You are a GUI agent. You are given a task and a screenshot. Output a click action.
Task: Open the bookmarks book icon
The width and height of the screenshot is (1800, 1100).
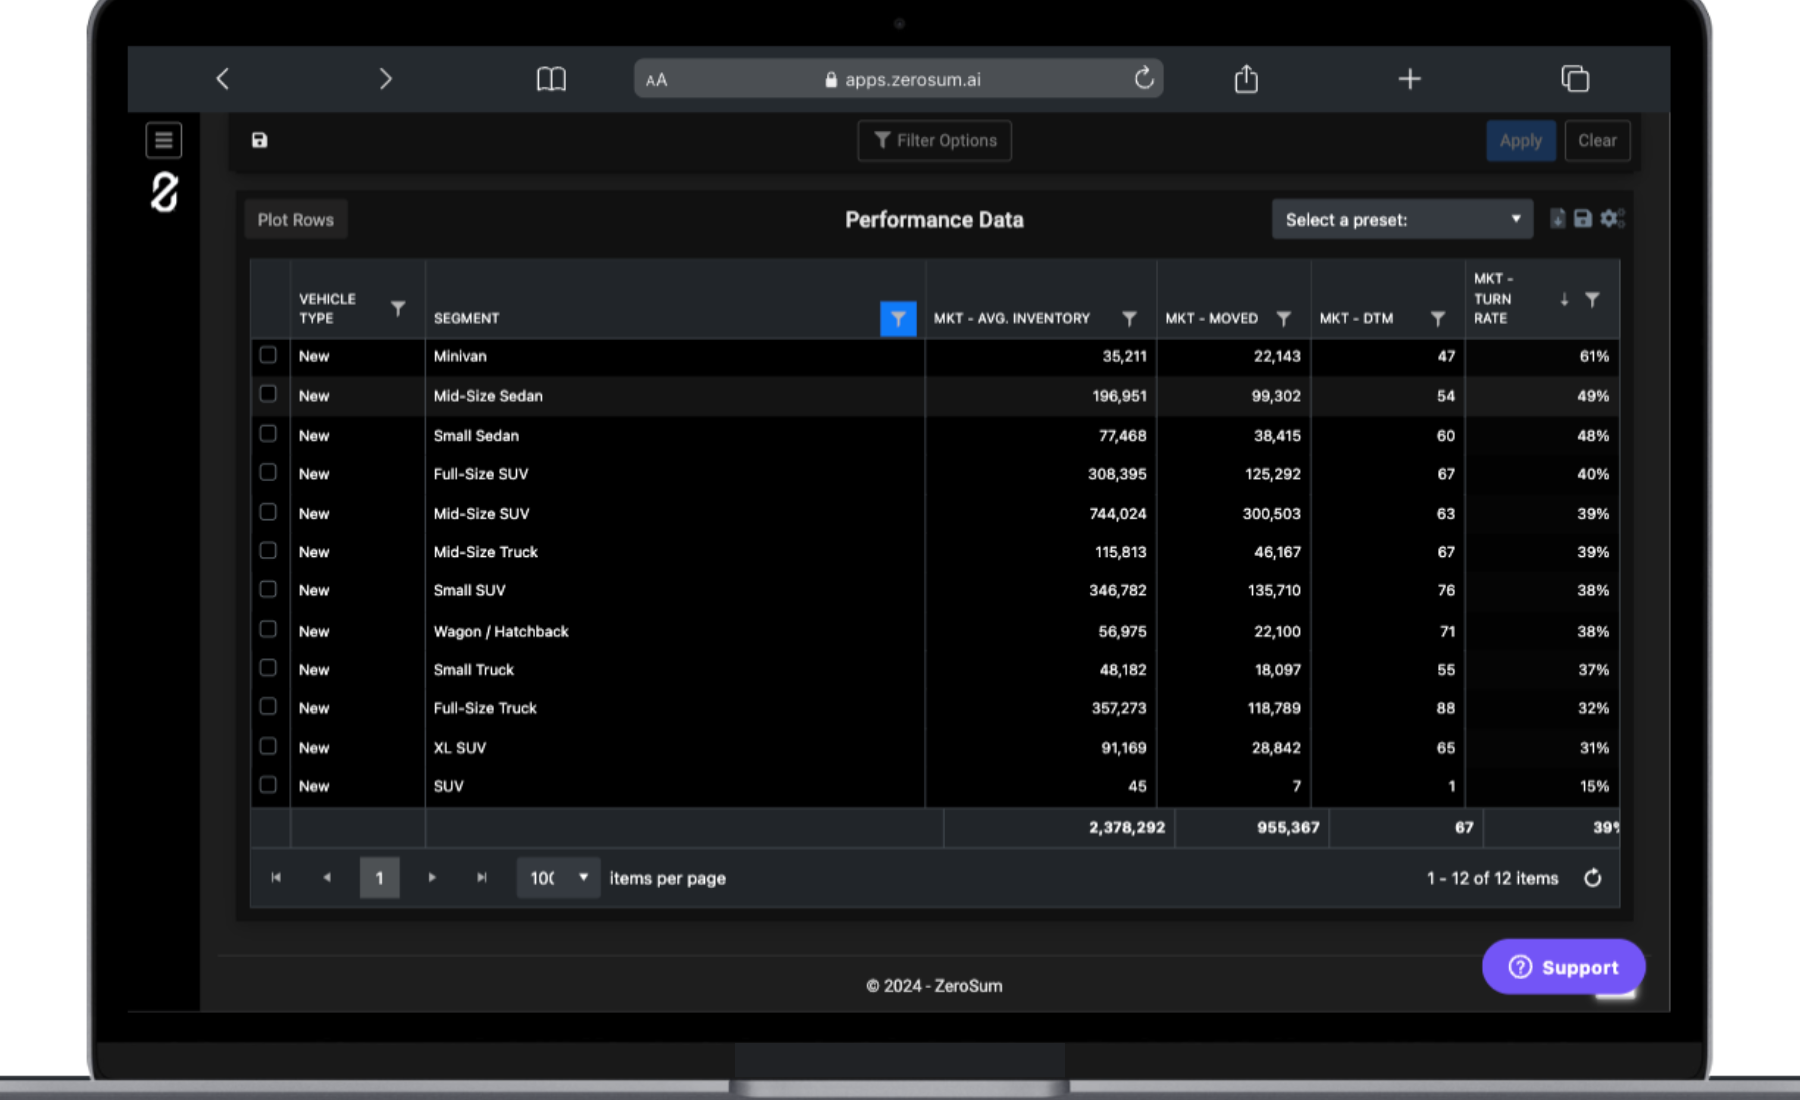click(551, 79)
